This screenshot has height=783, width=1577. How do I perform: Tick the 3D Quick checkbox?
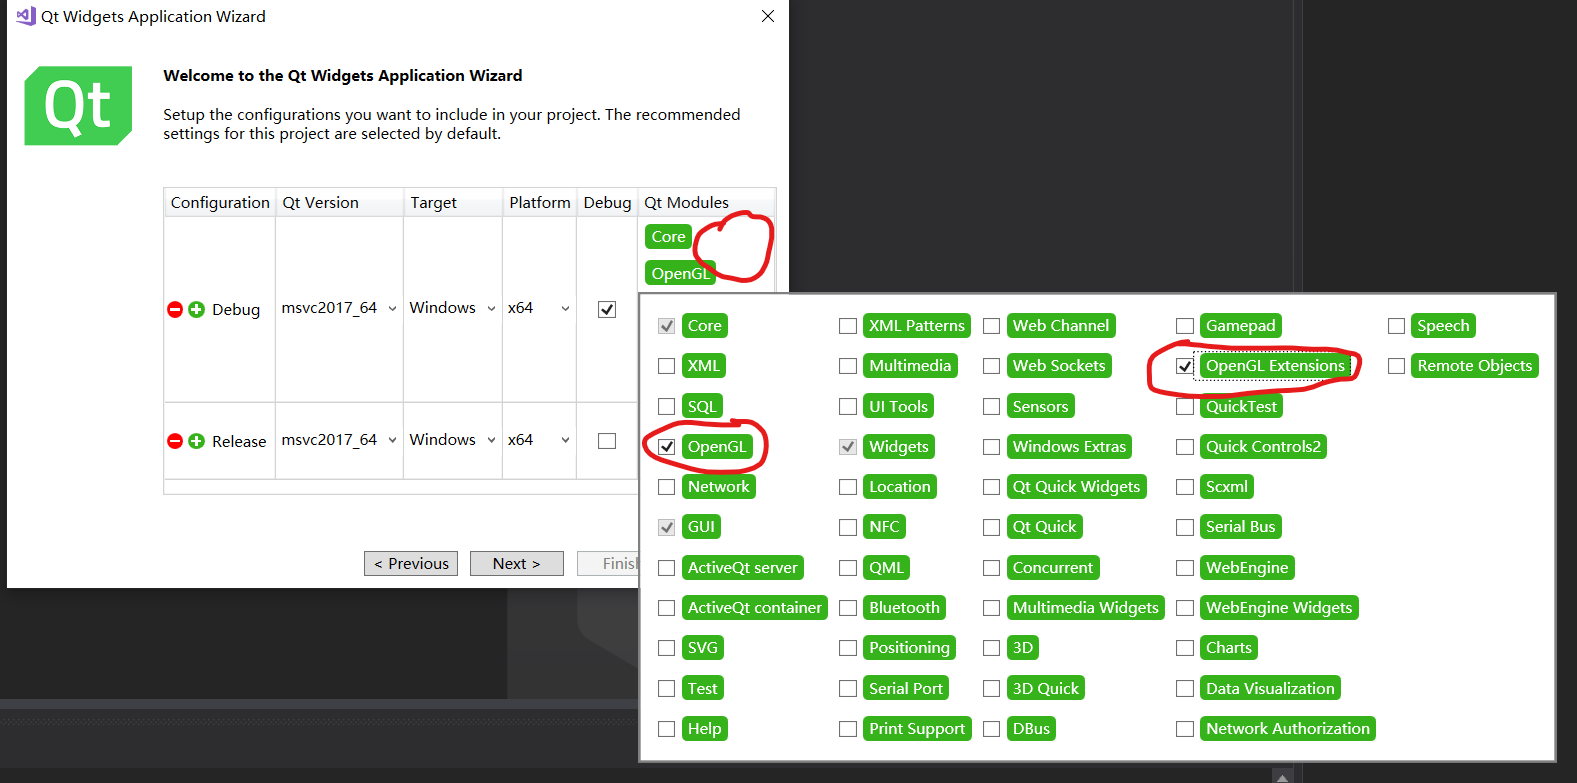pyautogui.click(x=992, y=689)
